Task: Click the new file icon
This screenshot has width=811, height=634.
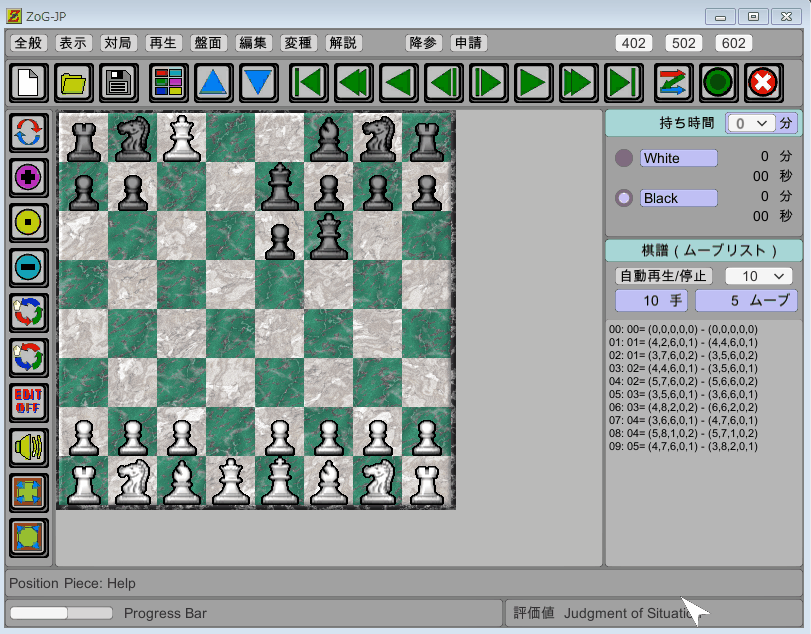Action: [x=29, y=82]
